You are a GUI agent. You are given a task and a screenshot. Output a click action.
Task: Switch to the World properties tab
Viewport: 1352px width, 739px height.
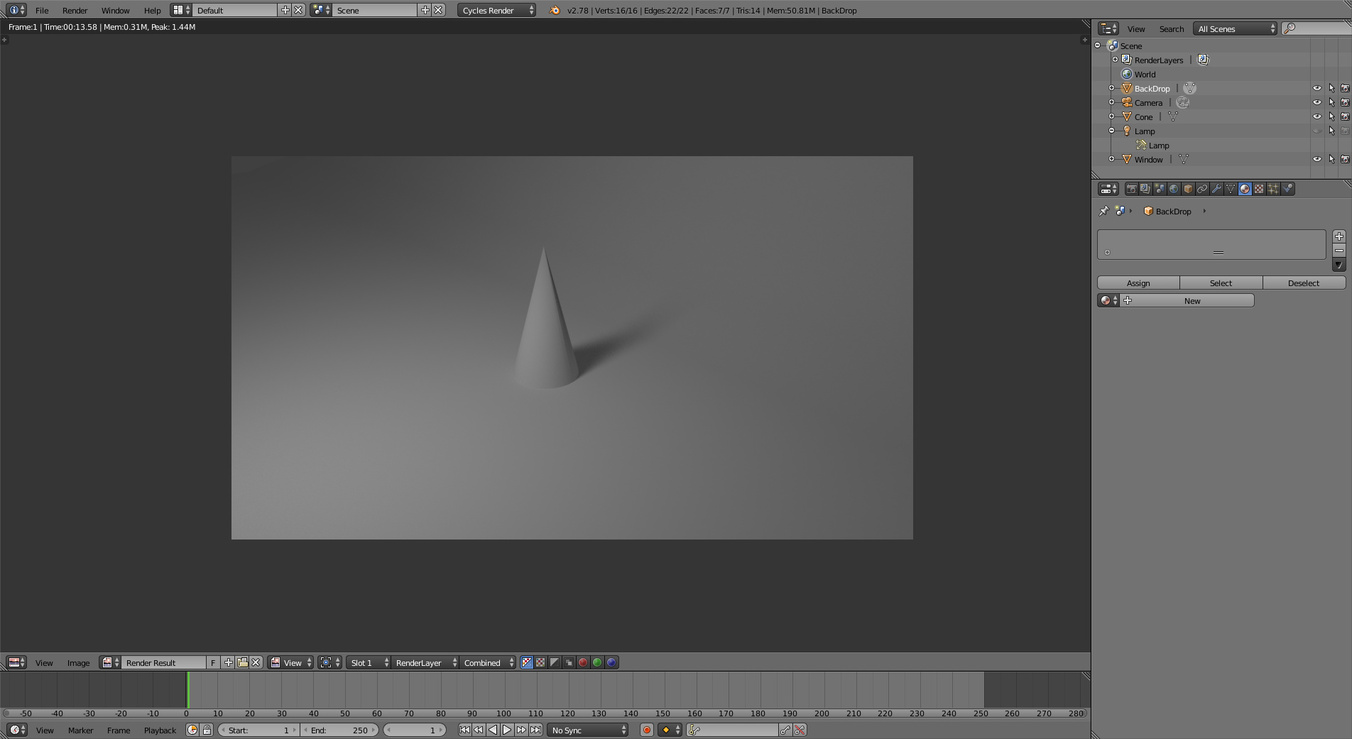pyautogui.click(x=1173, y=189)
